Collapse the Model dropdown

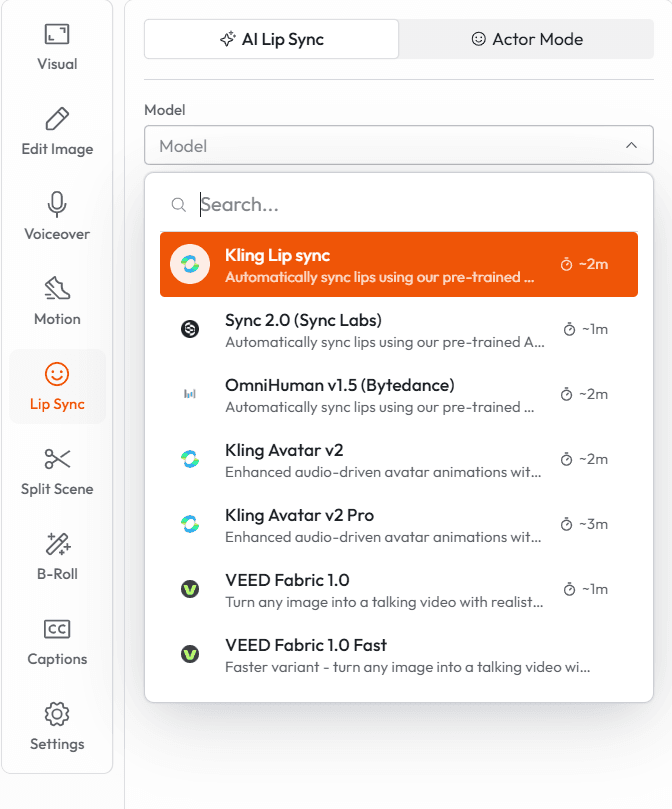click(399, 145)
